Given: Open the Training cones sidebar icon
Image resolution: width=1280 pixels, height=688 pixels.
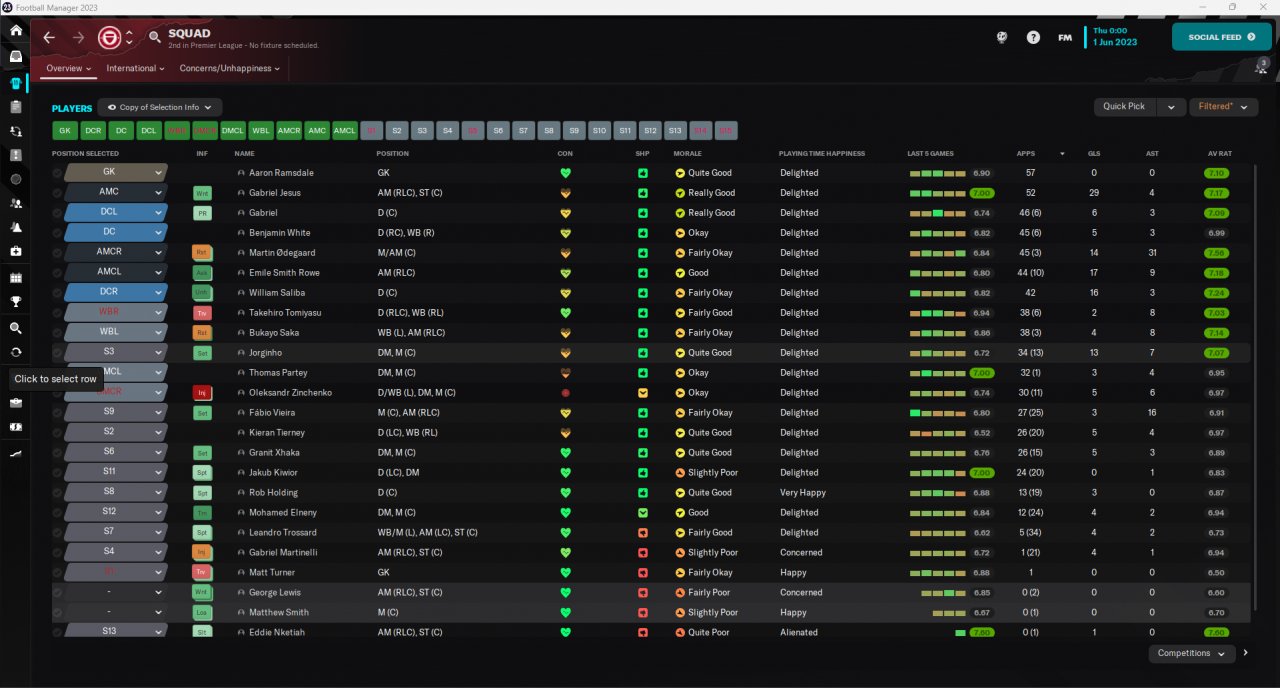Looking at the screenshot, I should point(16,227).
